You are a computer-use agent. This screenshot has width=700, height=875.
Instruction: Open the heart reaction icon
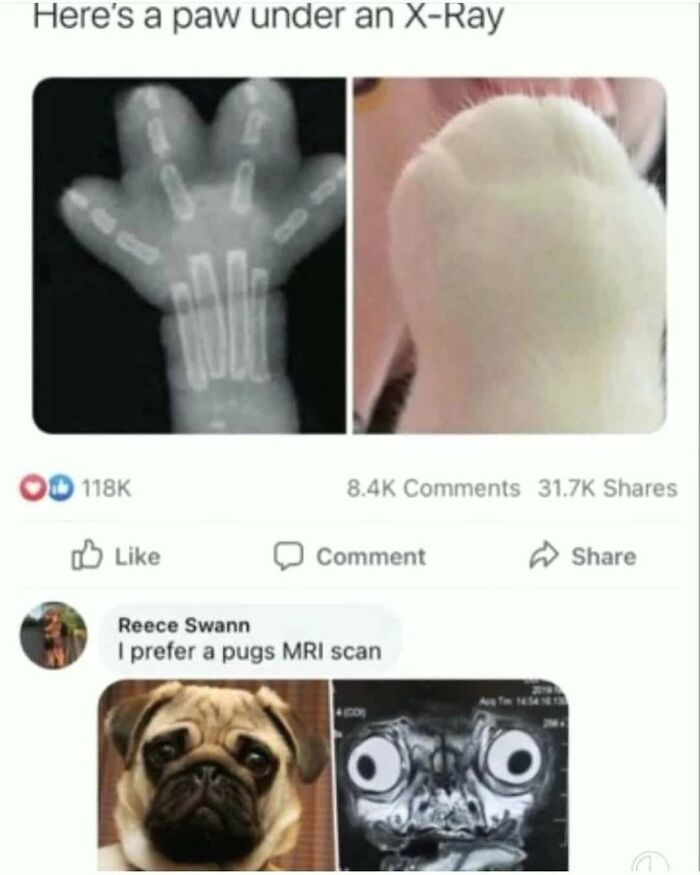35,488
